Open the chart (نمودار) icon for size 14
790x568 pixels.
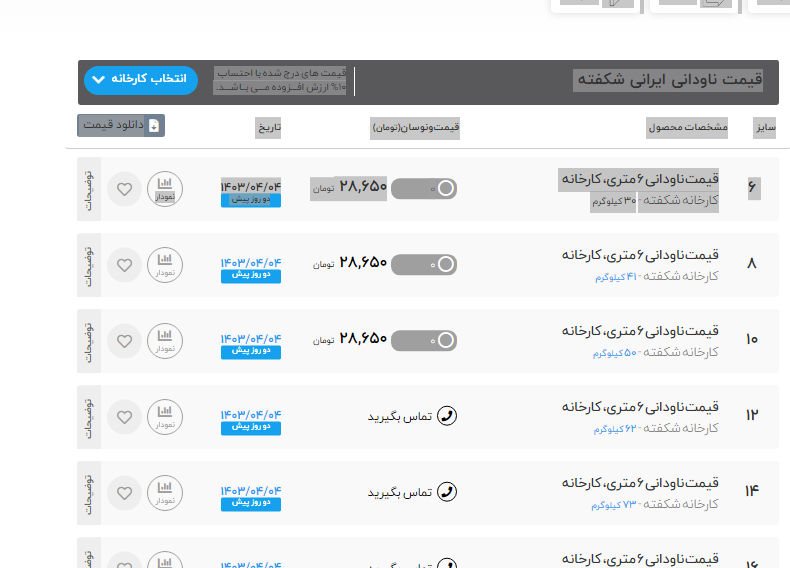coord(165,493)
